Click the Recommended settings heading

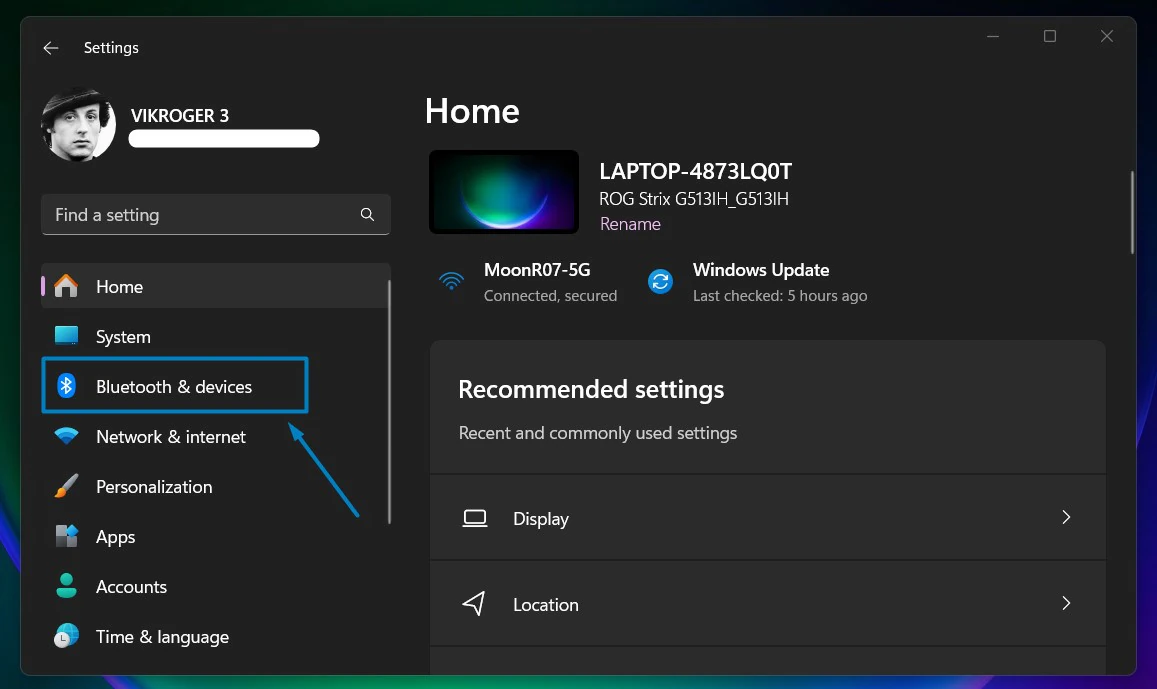point(591,389)
